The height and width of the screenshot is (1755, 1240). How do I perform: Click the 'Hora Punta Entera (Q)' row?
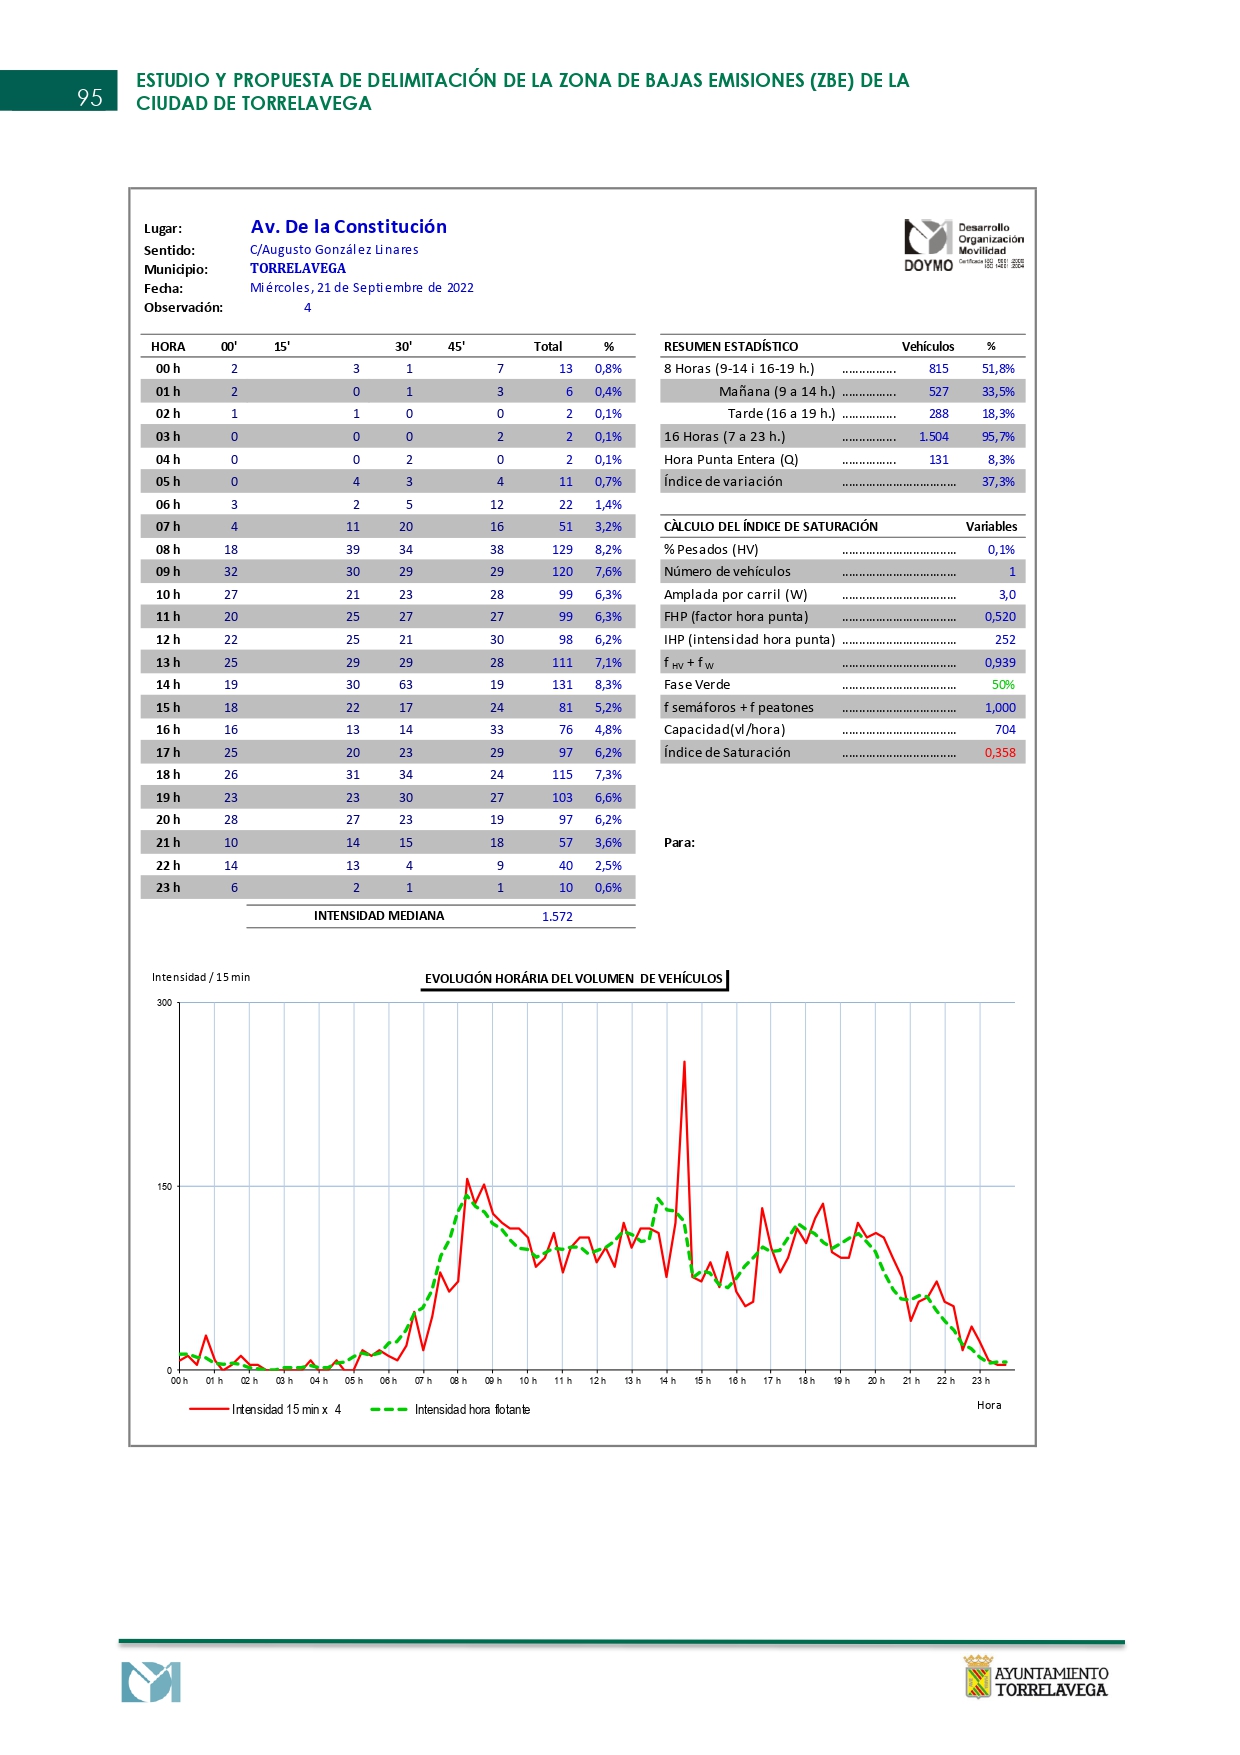point(731,460)
